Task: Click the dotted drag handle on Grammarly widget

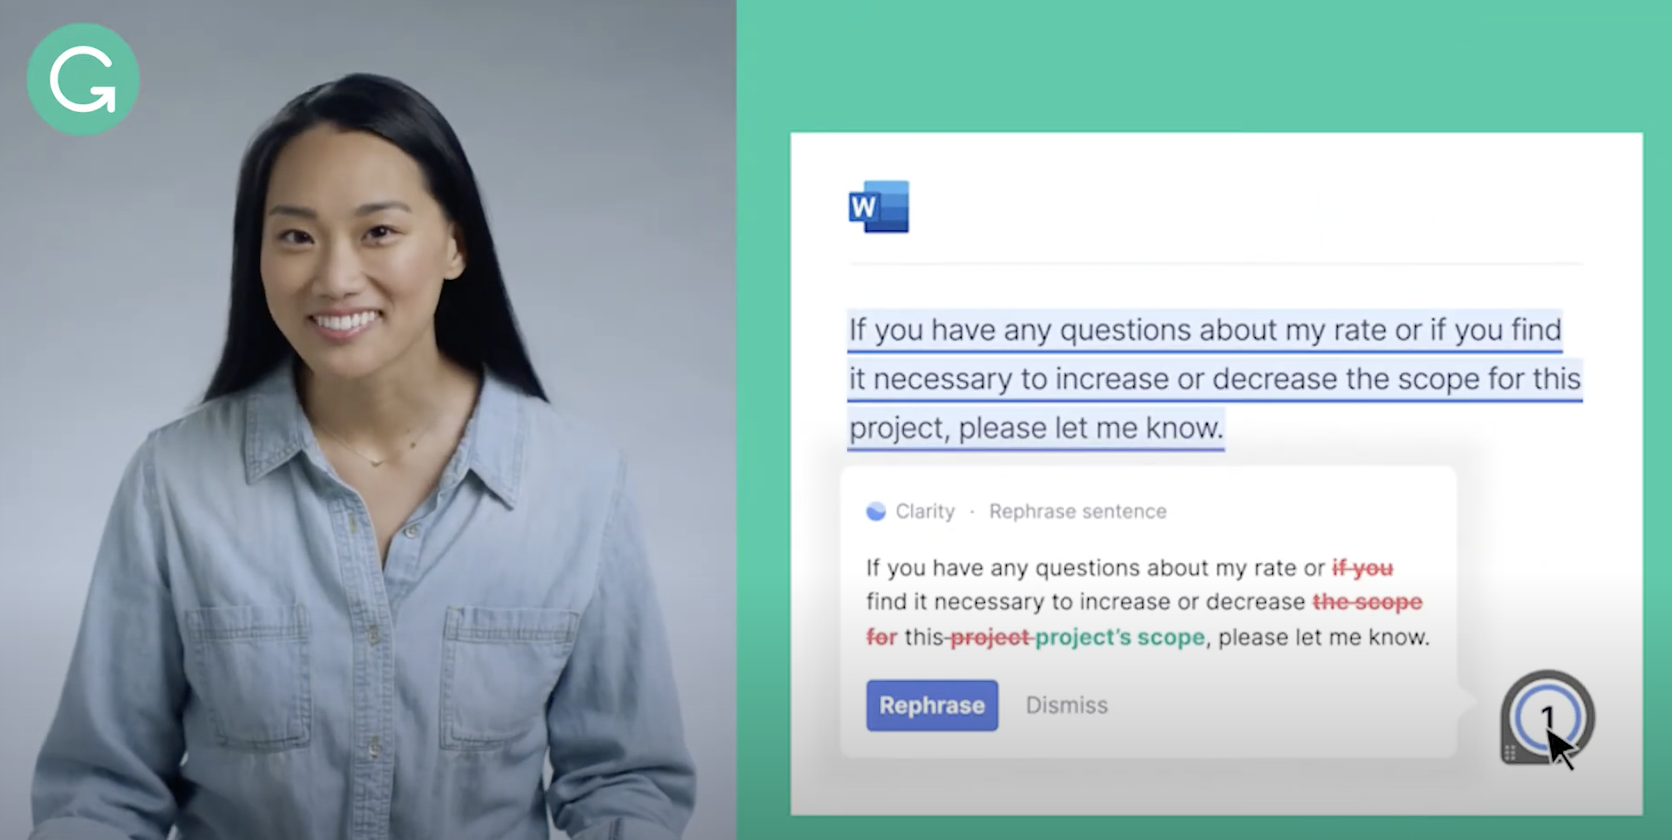Action: point(1510,752)
